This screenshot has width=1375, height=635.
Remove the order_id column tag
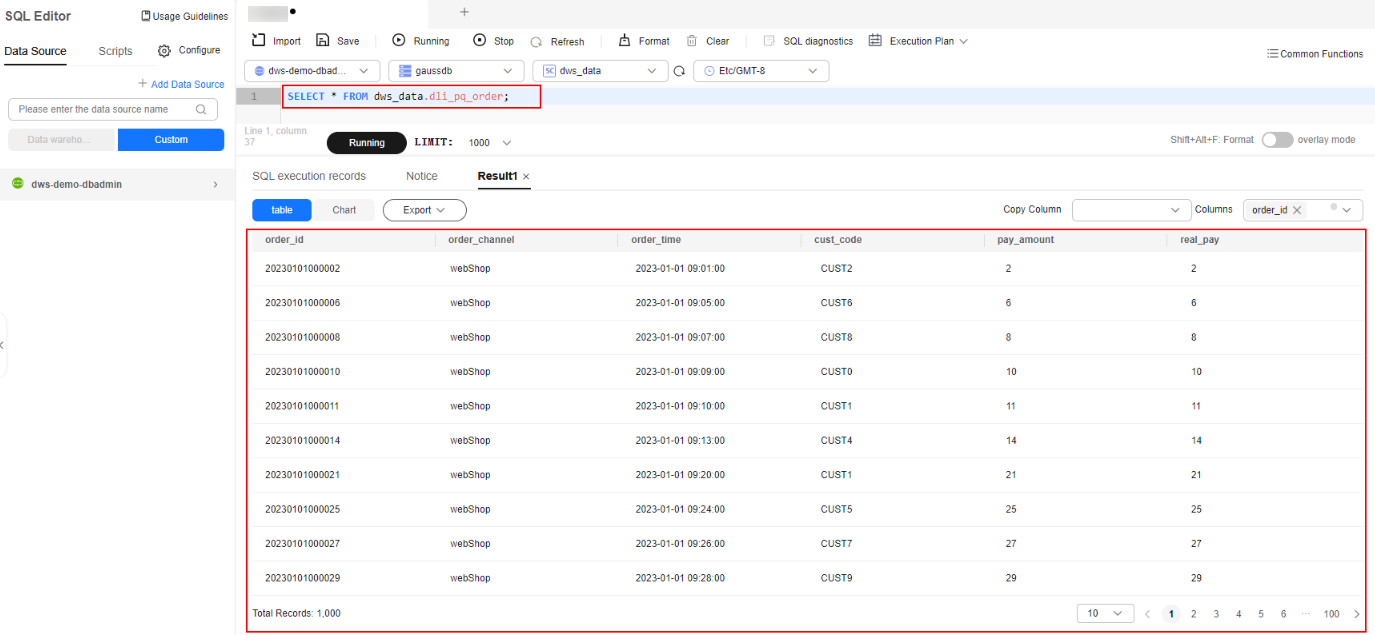click(x=1297, y=210)
